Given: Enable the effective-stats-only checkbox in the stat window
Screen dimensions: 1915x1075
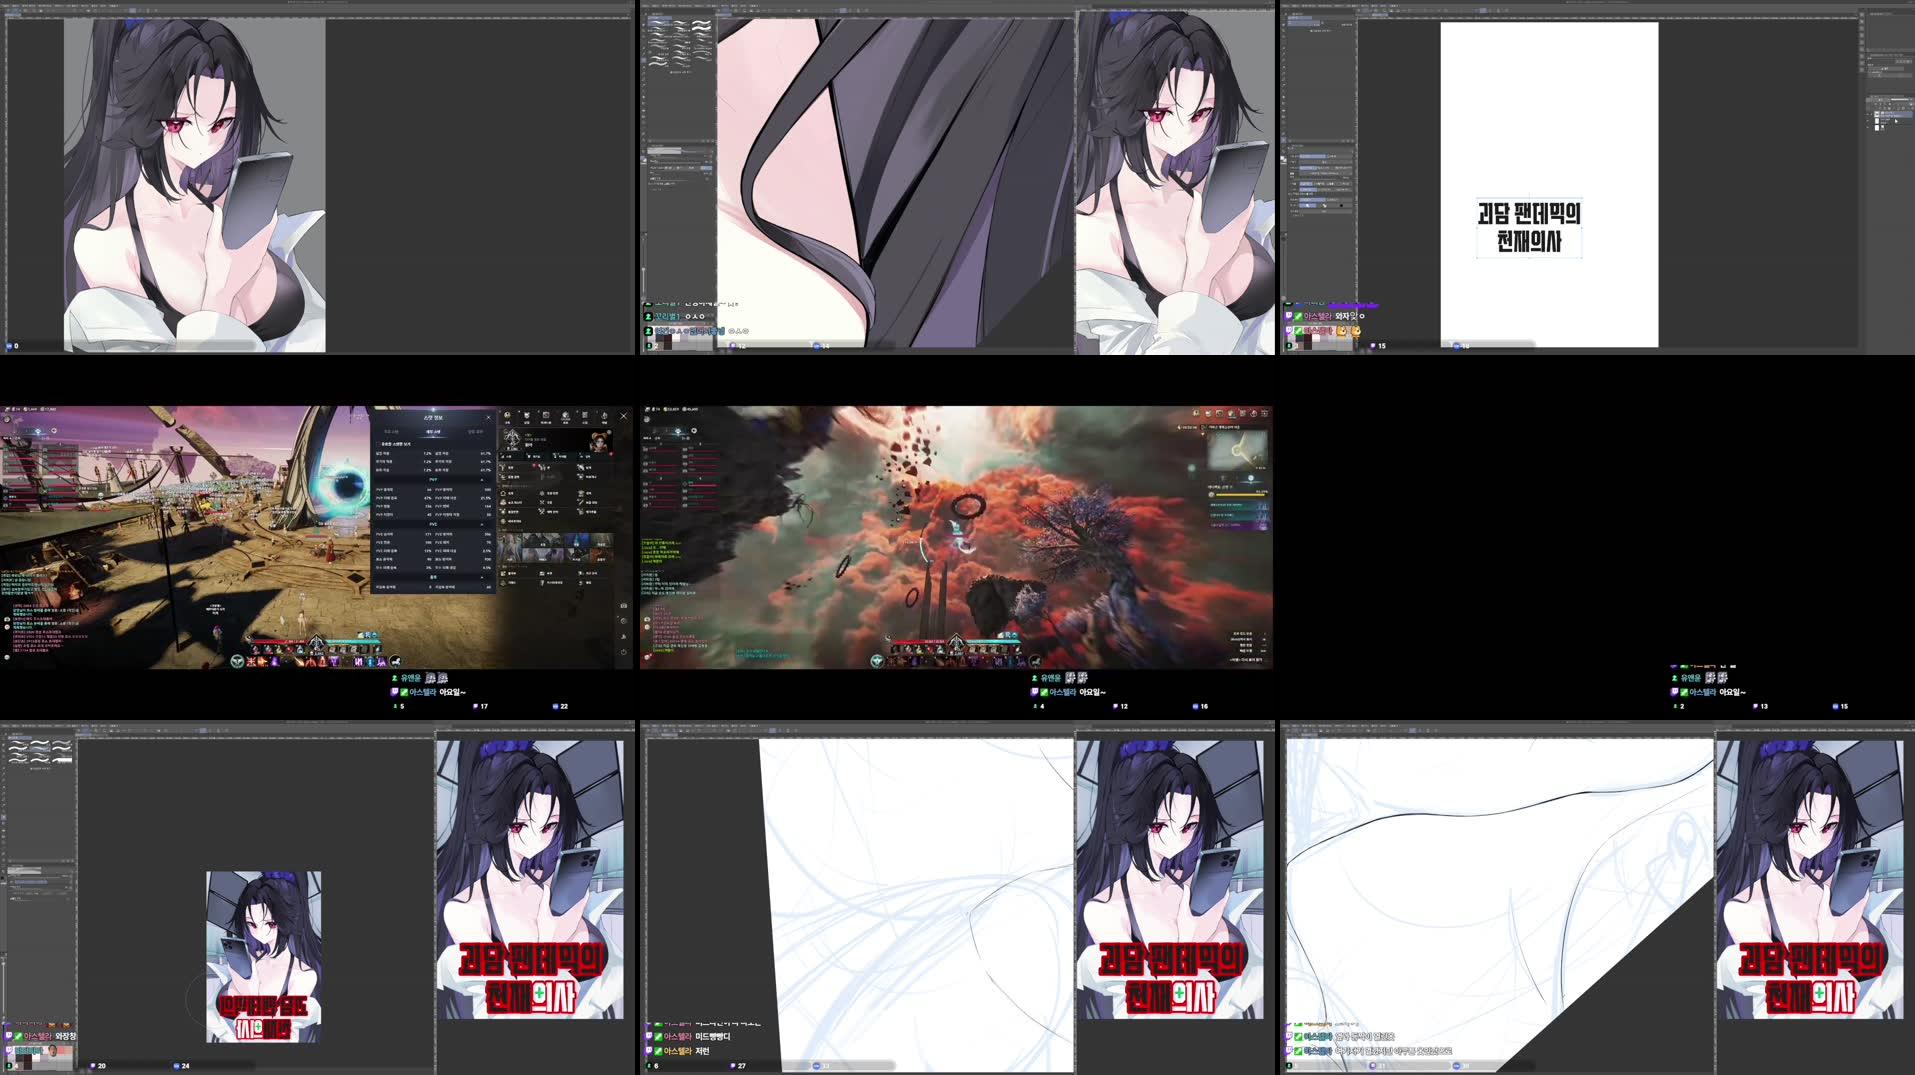Looking at the screenshot, I should coord(378,442).
